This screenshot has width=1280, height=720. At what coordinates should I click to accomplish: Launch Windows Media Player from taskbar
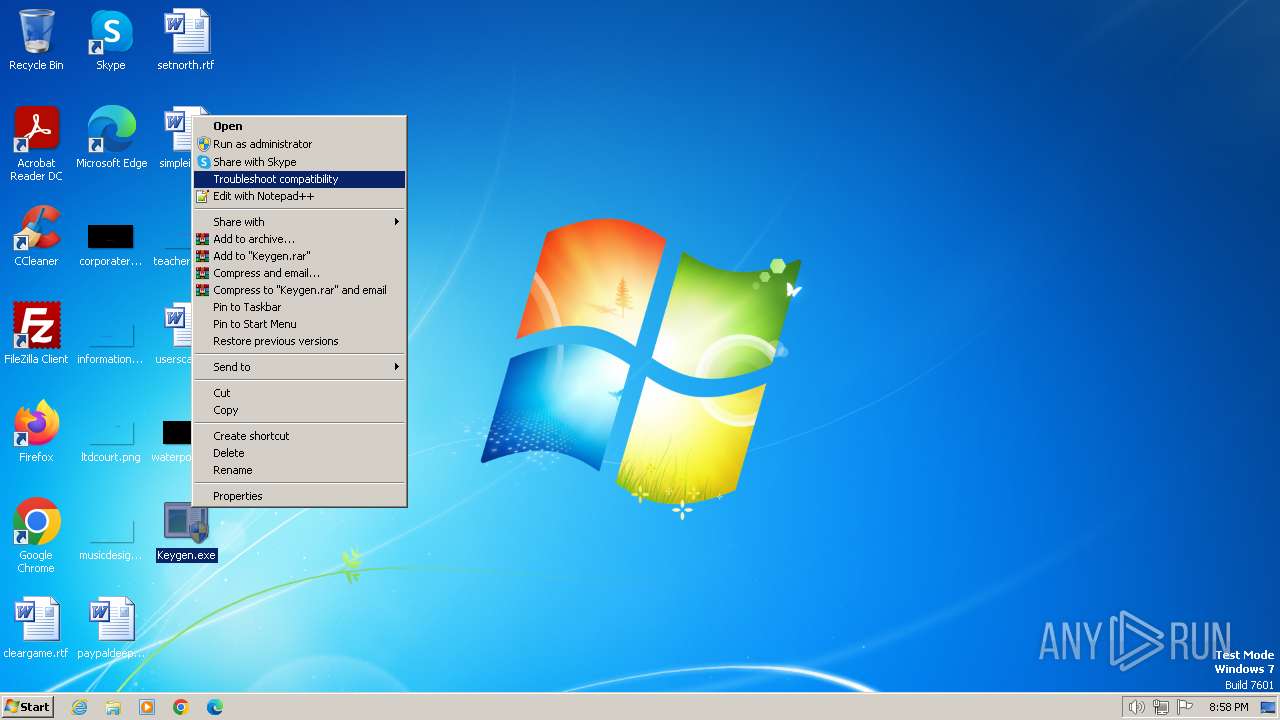tap(147, 707)
